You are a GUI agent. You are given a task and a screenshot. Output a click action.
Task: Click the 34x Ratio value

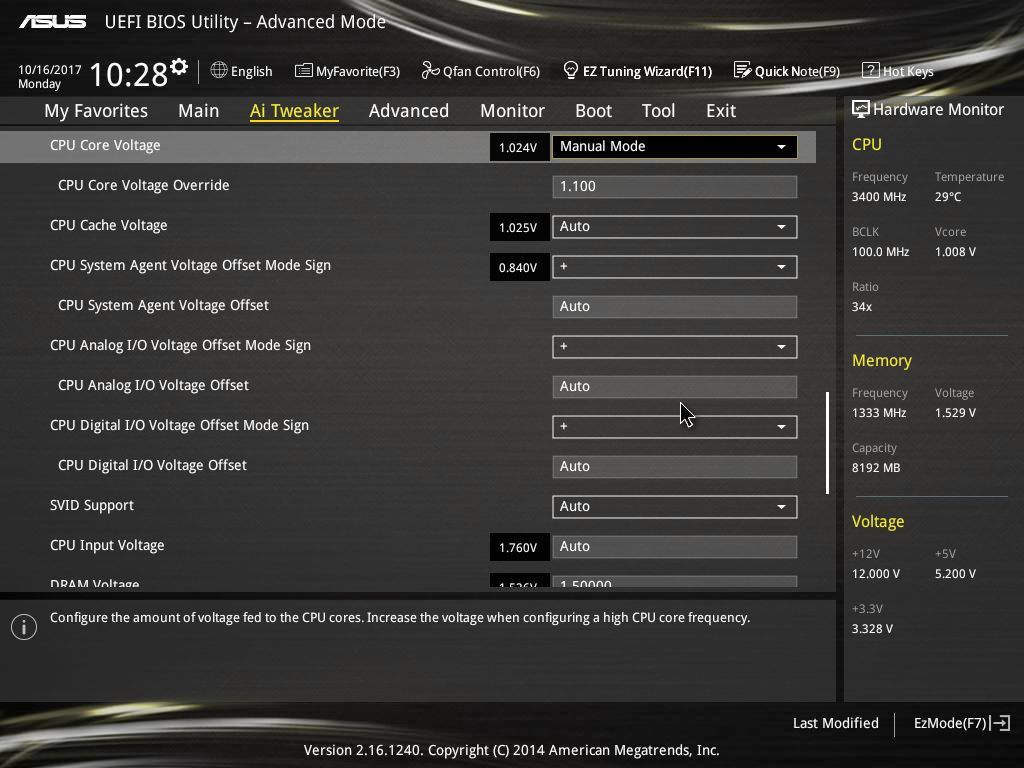[861, 307]
